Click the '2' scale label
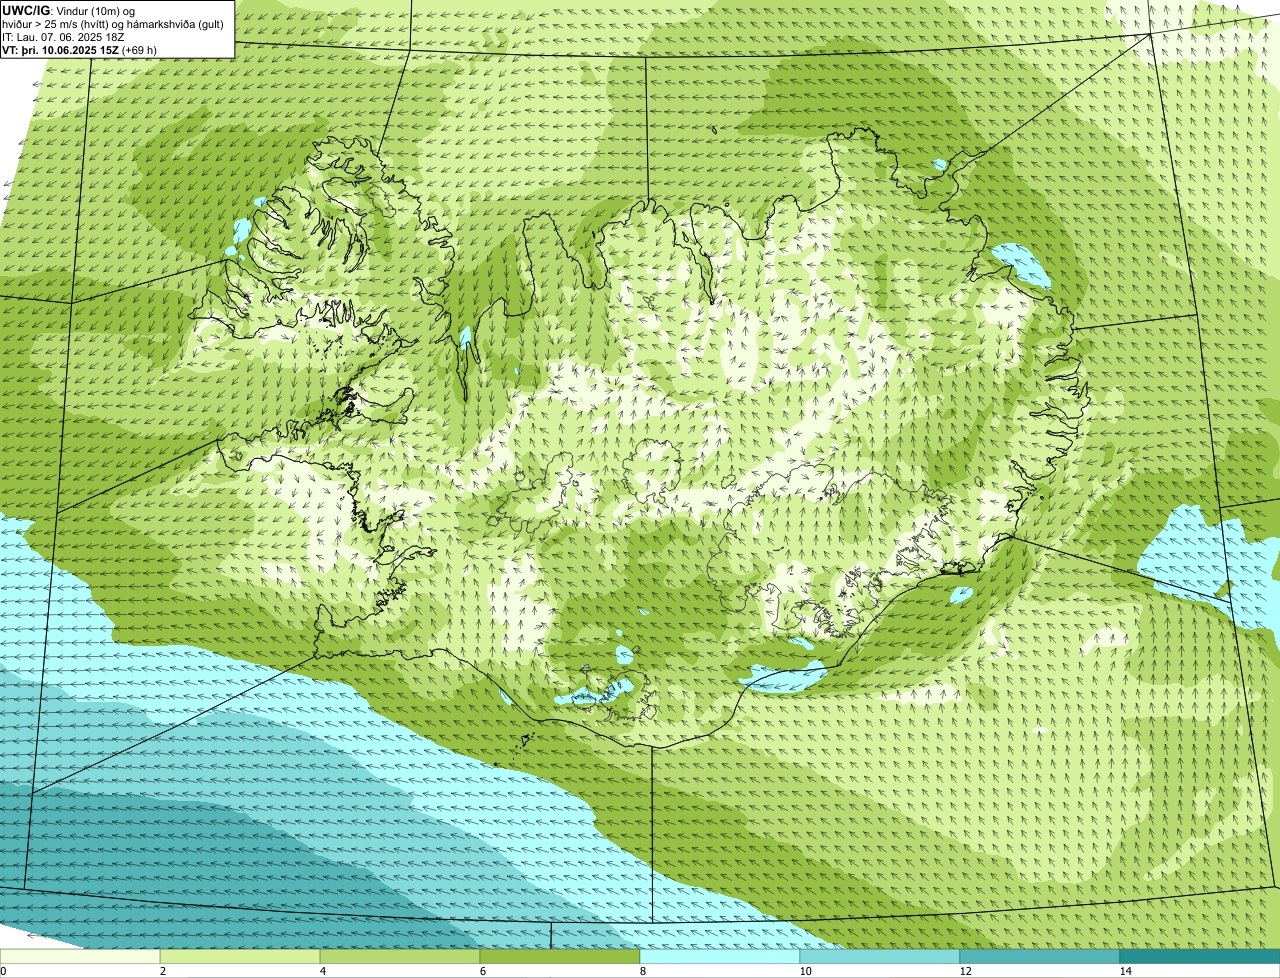1280x978 pixels. click(162, 971)
